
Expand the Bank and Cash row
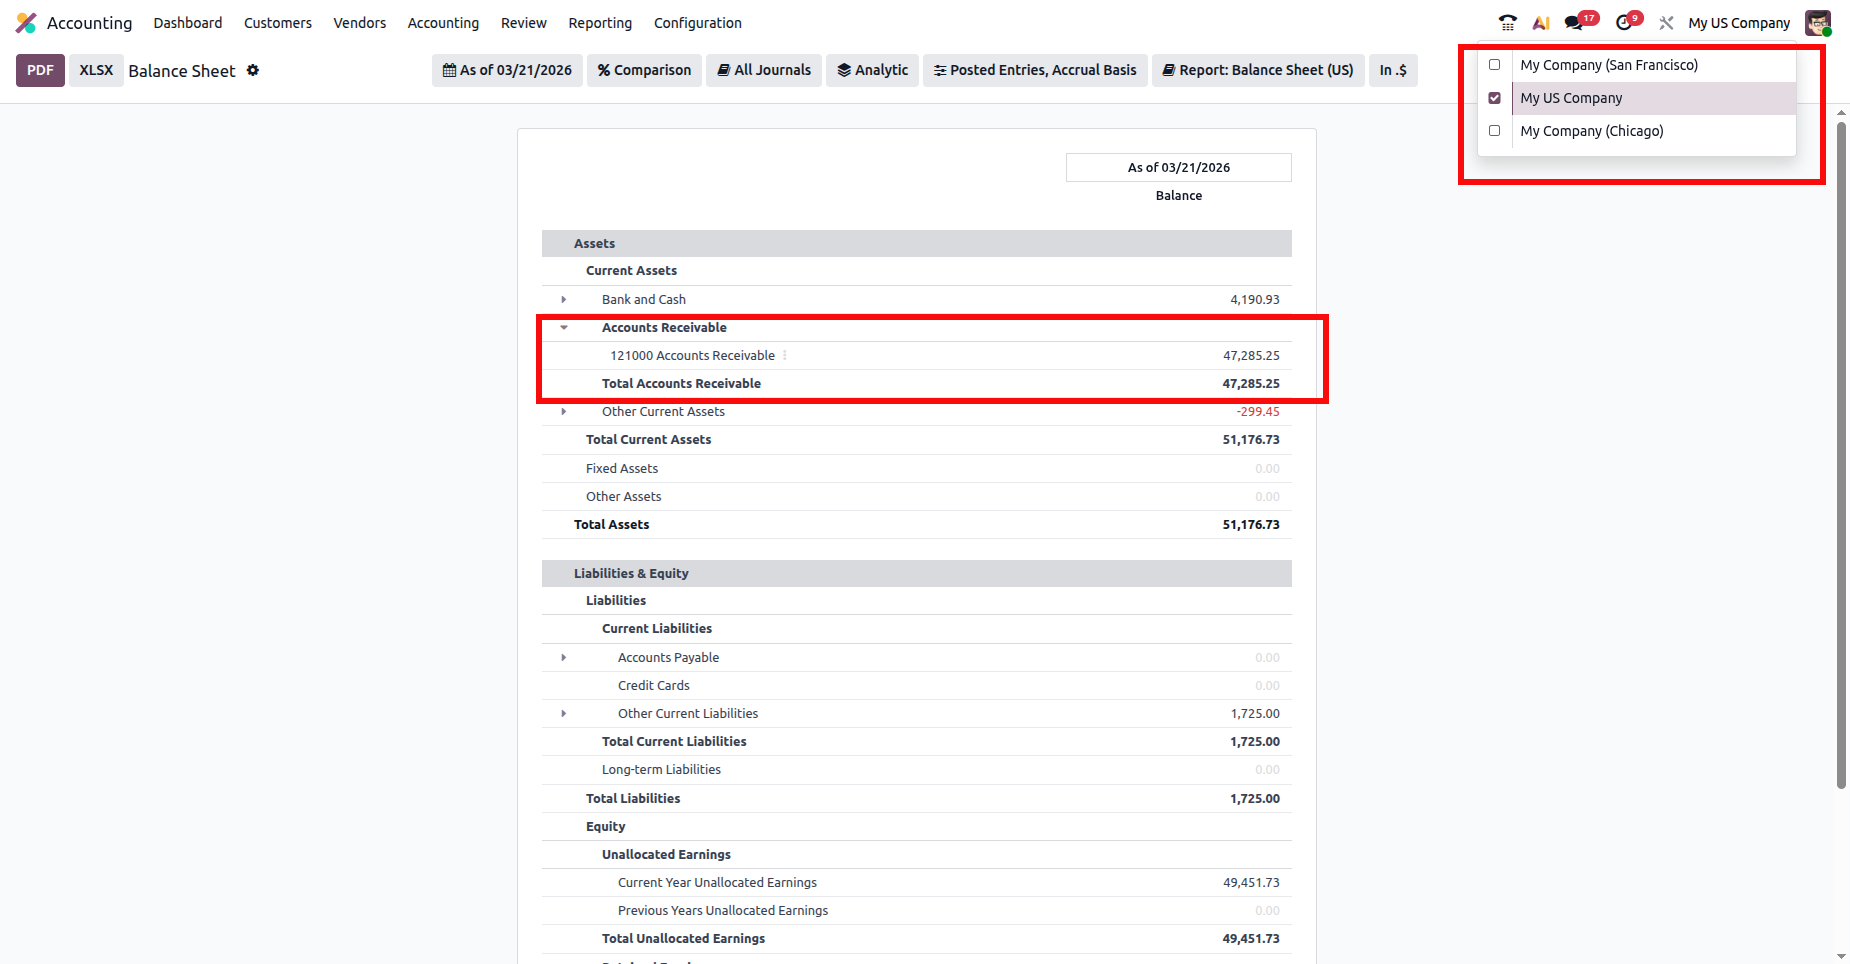point(564,300)
